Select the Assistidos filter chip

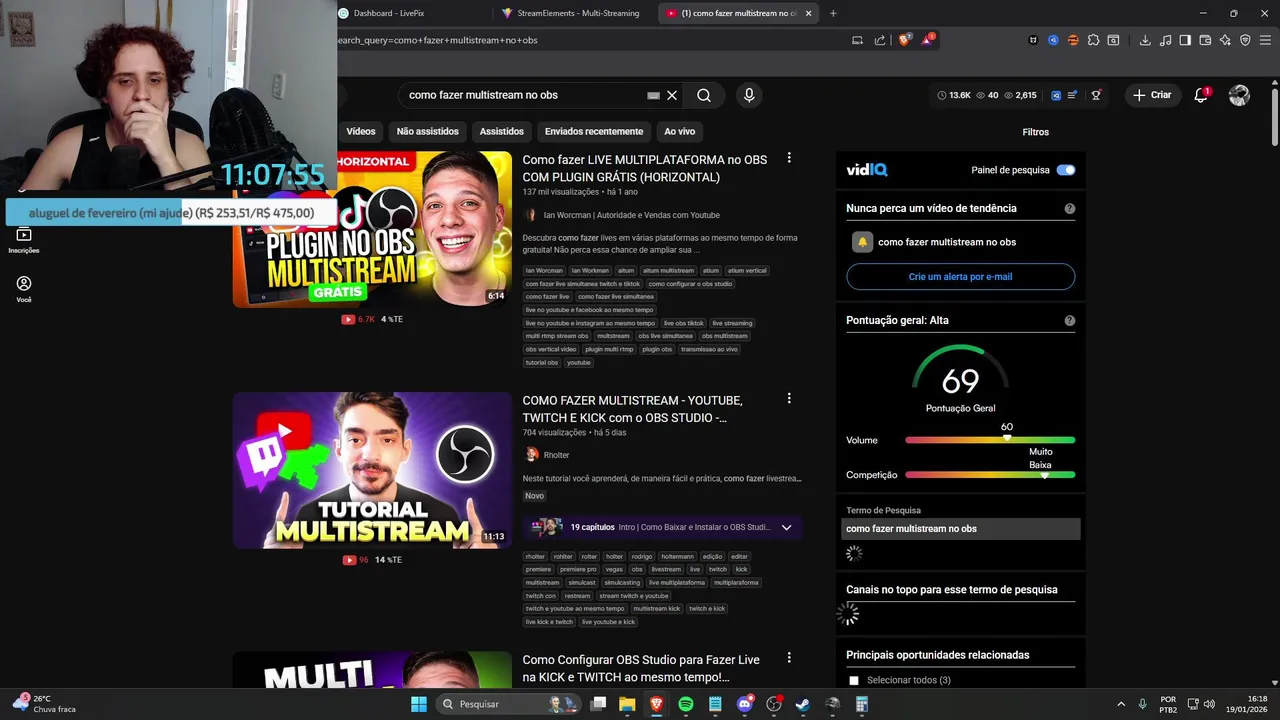(x=501, y=131)
